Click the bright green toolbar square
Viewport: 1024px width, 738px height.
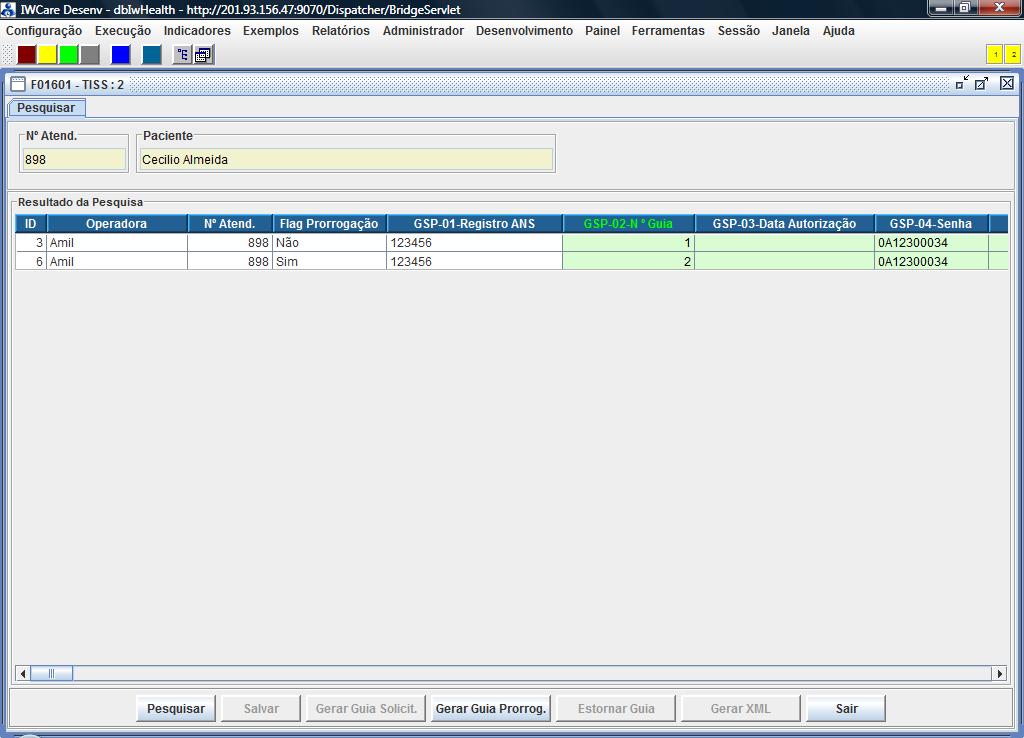point(69,55)
